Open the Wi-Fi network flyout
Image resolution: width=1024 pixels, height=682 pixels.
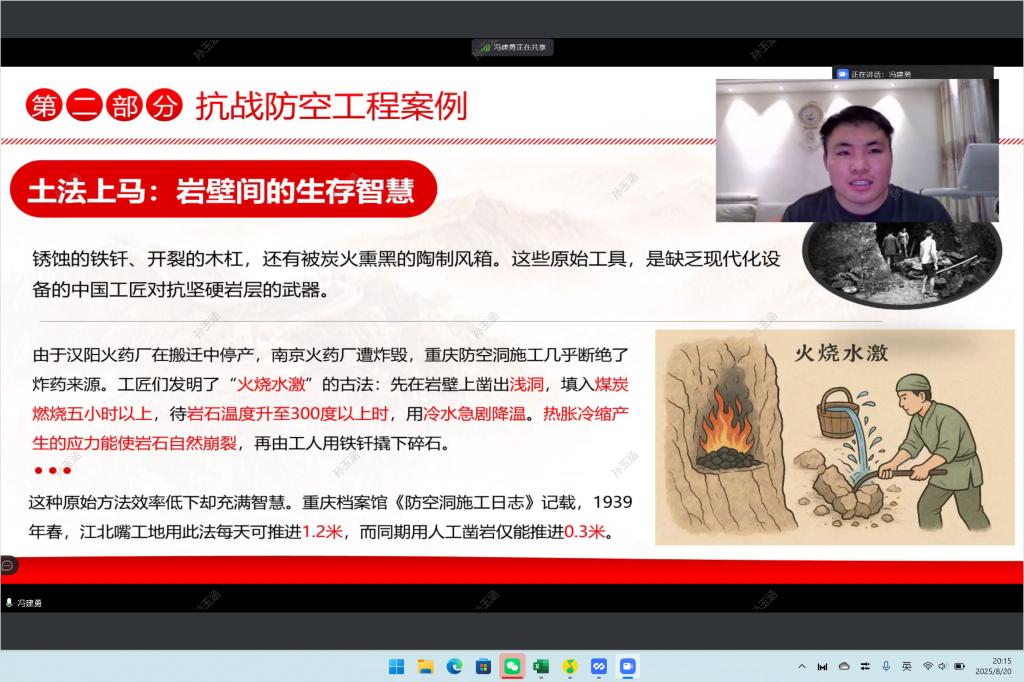(x=927, y=666)
